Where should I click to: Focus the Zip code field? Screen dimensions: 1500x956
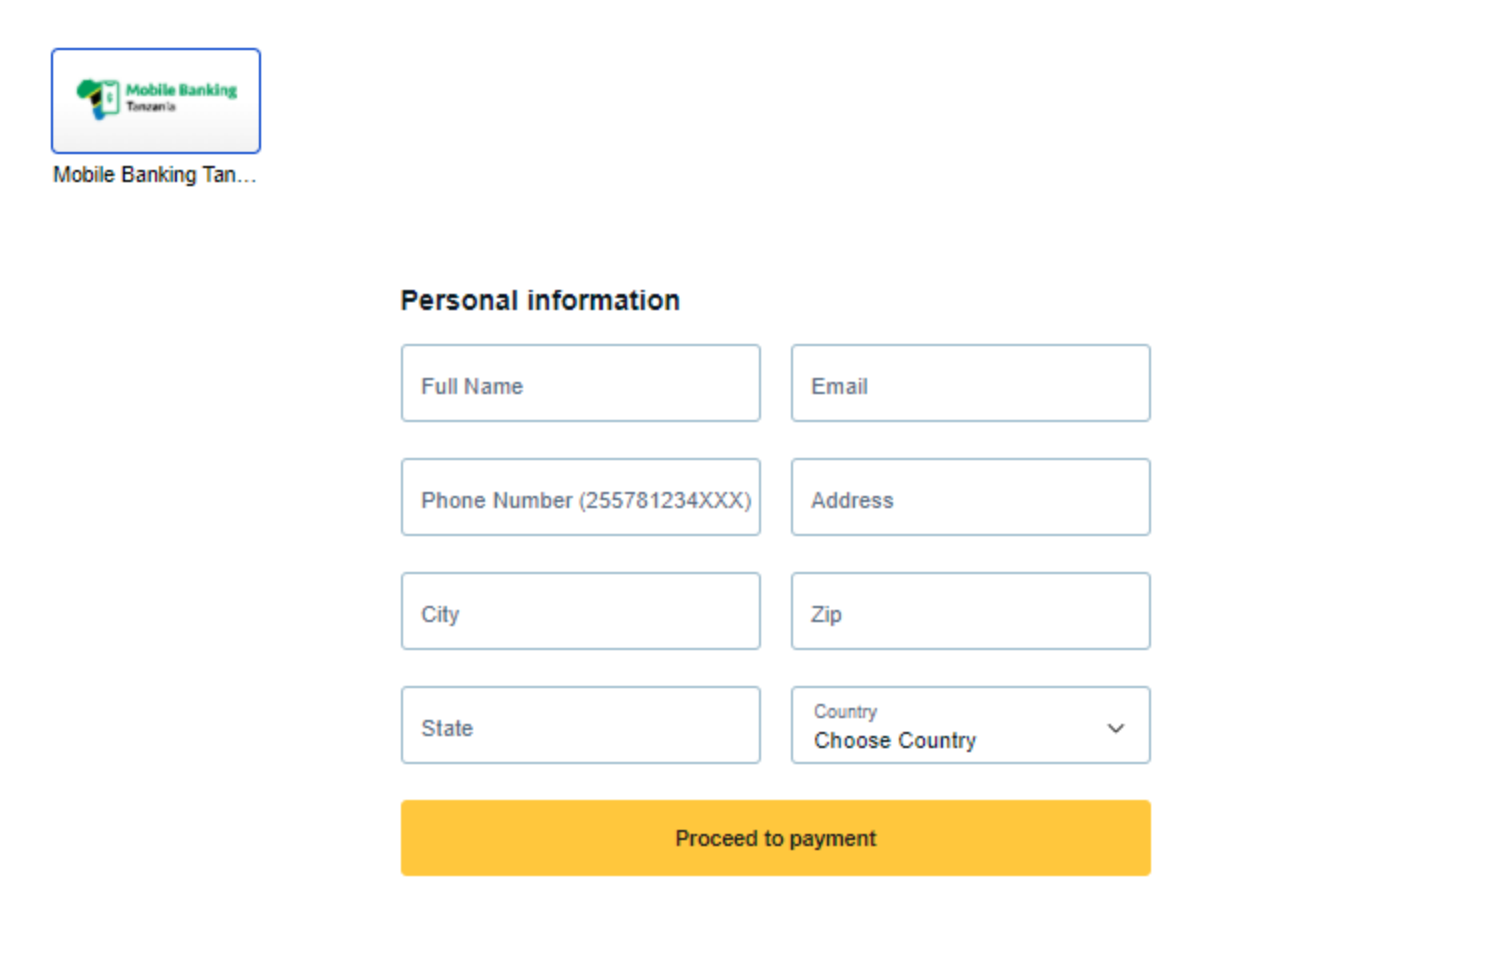(971, 611)
